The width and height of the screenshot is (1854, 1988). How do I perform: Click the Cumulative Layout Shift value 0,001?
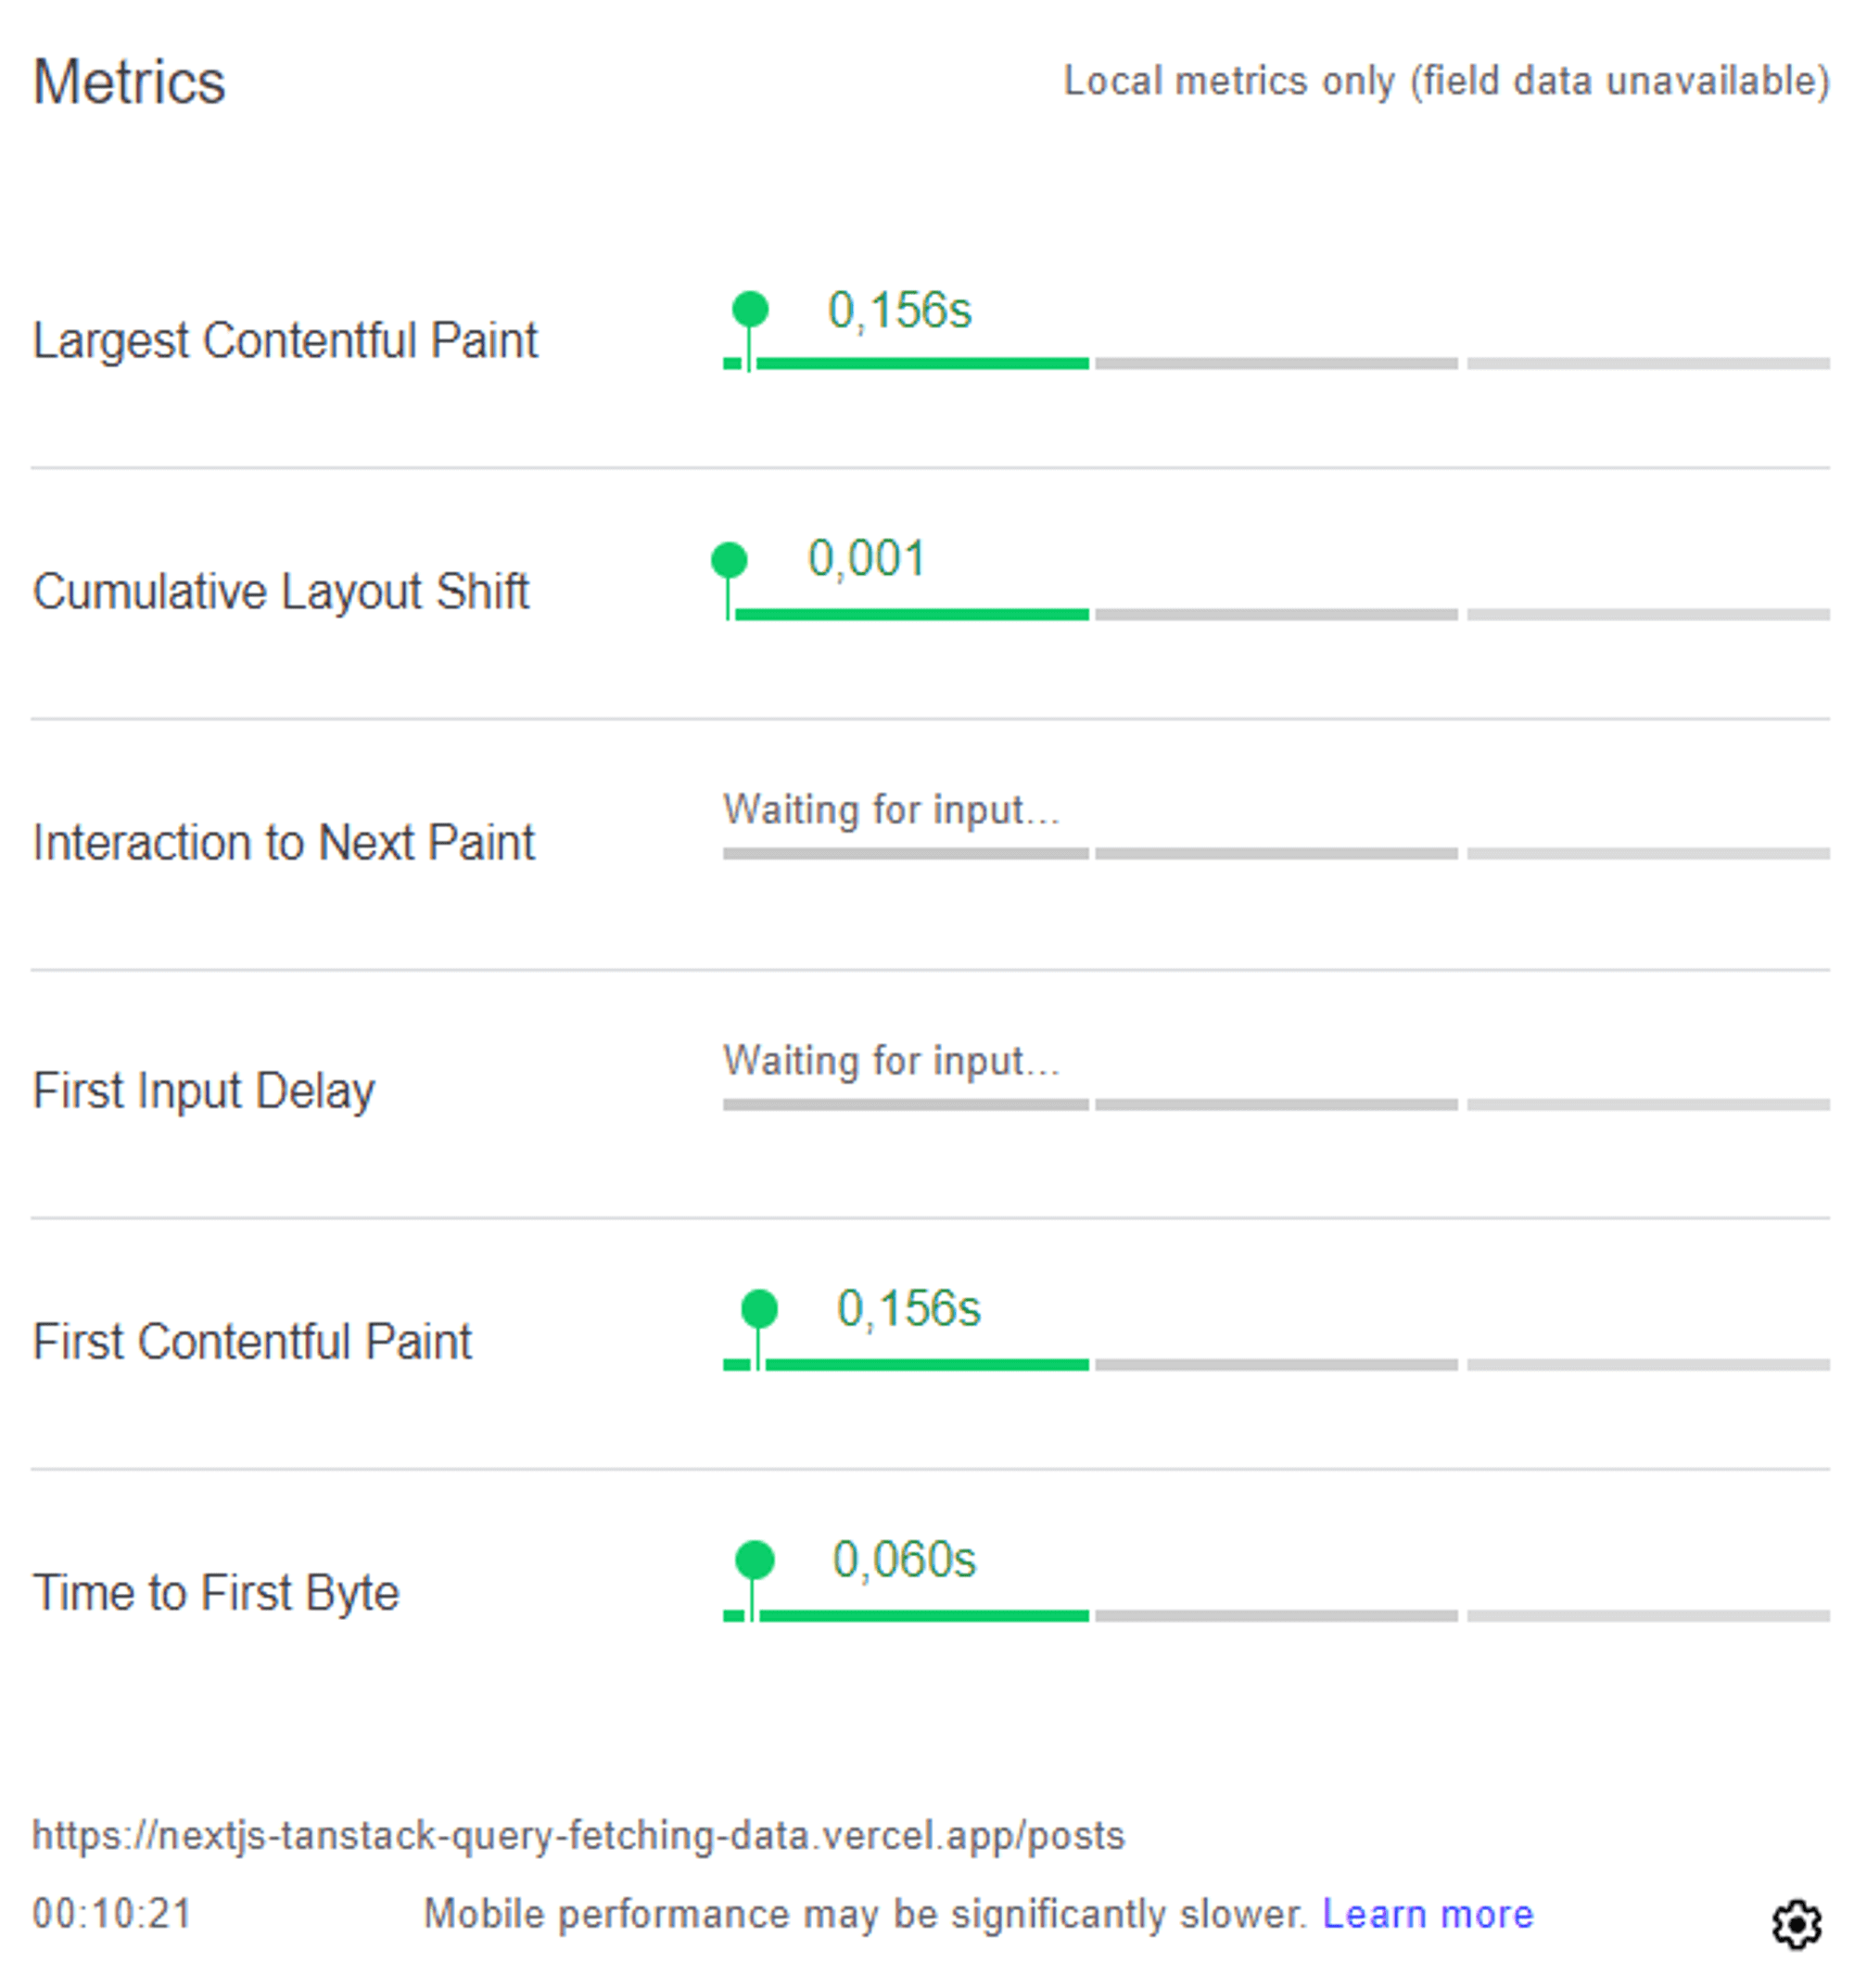coord(866,559)
